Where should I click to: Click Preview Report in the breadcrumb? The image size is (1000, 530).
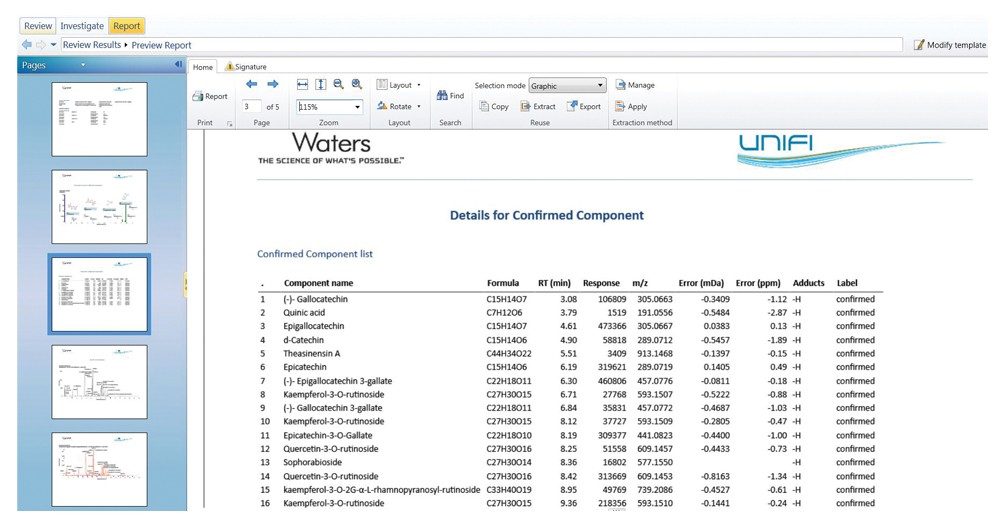pos(161,45)
